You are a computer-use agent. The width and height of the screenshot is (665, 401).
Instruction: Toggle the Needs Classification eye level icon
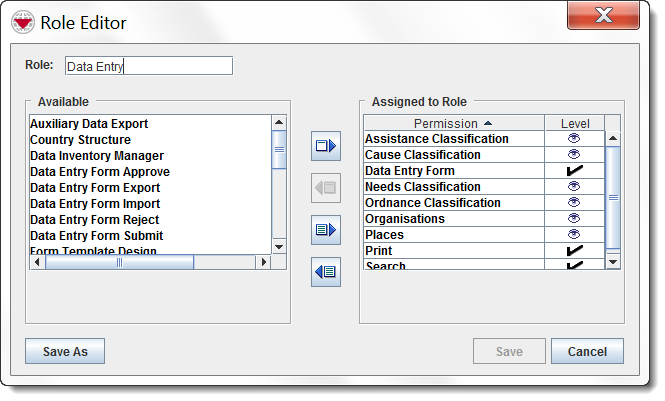click(x=574, y=187)
